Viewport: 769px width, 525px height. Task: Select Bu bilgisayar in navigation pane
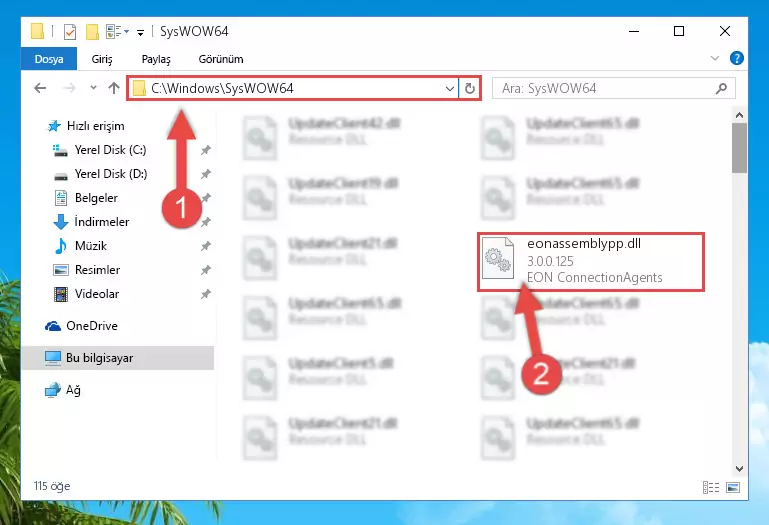tap(118, 358)
